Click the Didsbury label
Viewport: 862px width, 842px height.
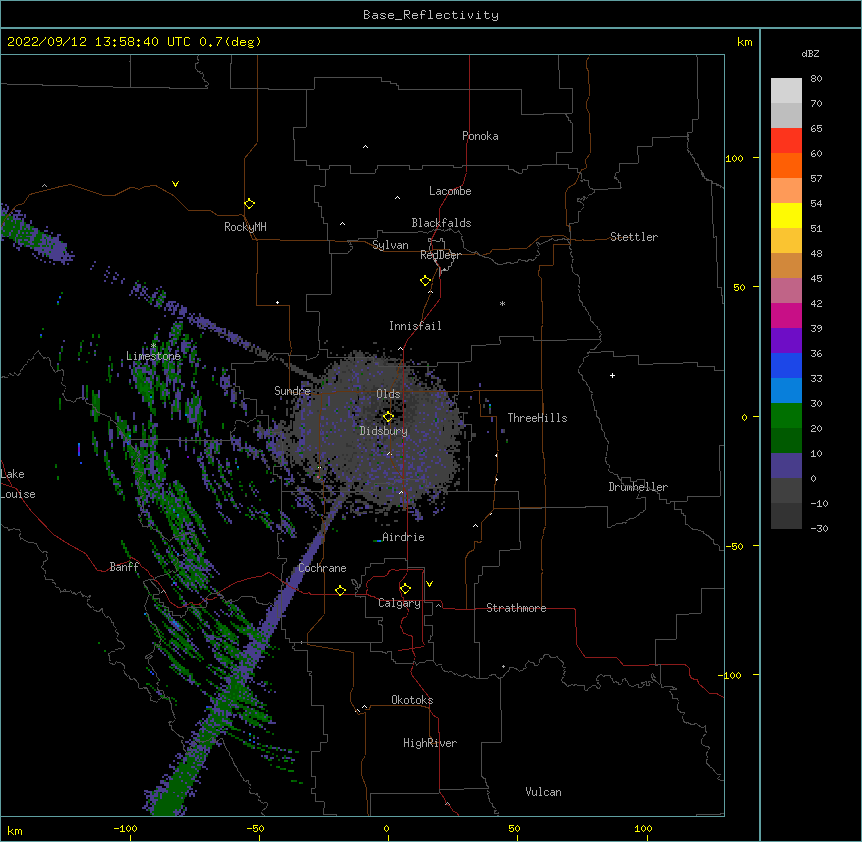click(x=384, y=431)
